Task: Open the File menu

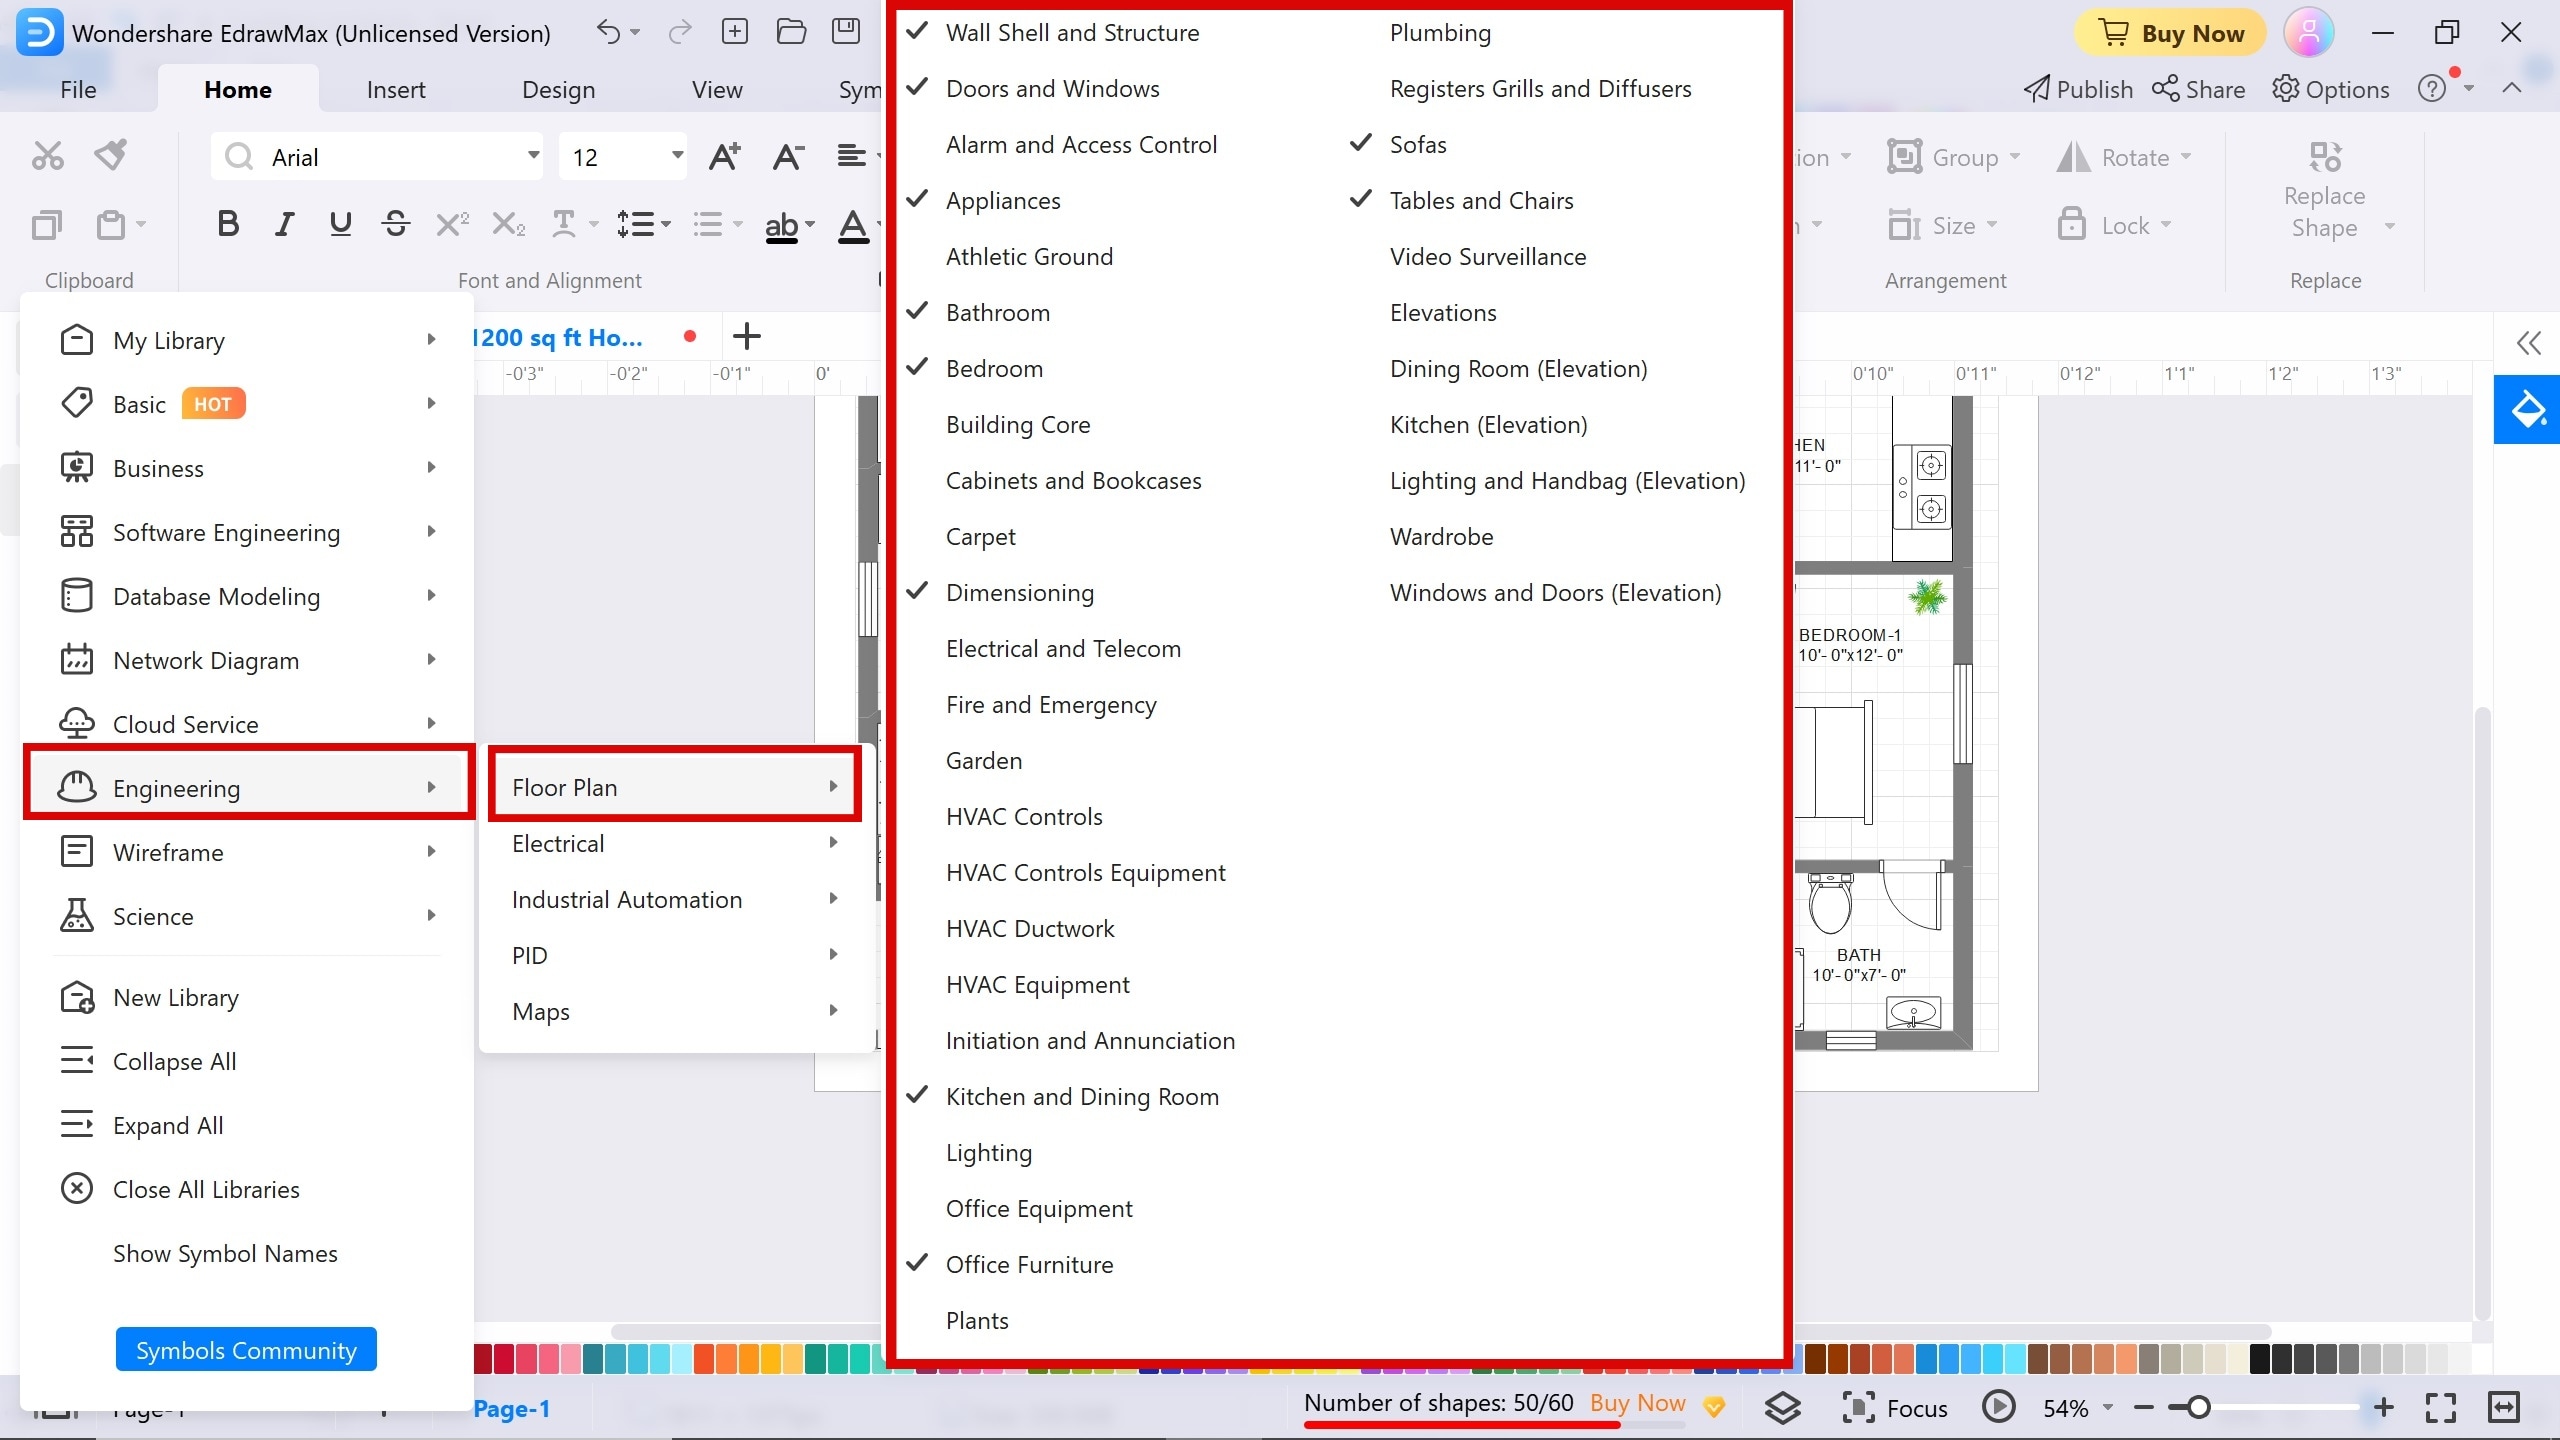Action: (x=78, y=89)
